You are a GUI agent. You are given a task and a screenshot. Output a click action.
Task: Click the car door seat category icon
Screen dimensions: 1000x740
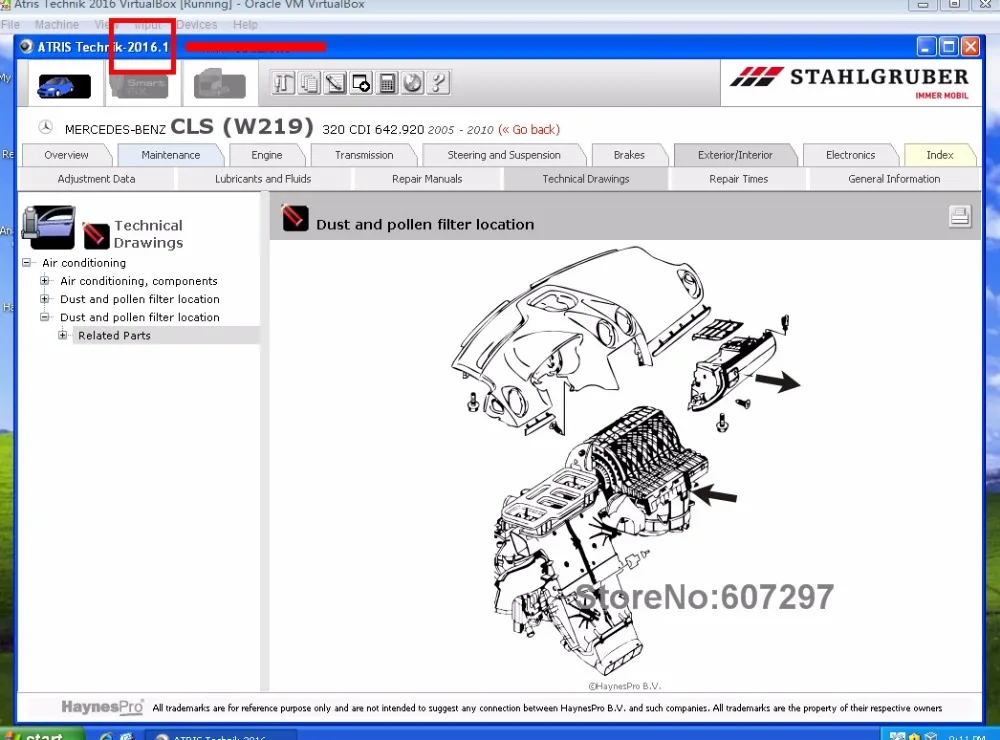(x=48, y=227)
